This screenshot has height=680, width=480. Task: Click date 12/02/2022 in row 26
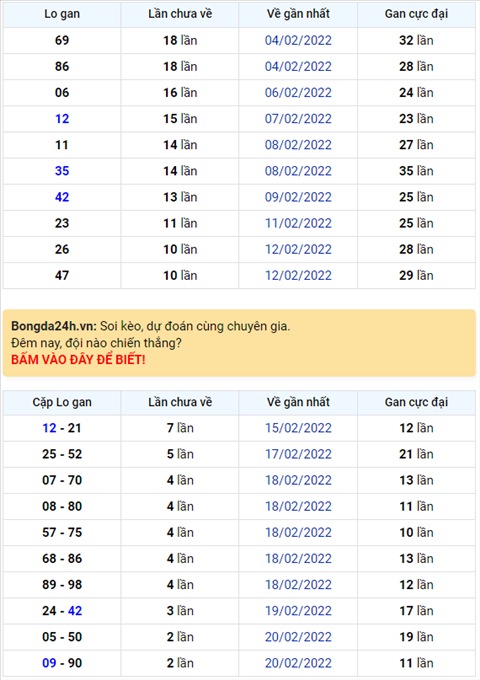[x=298, y=249]
